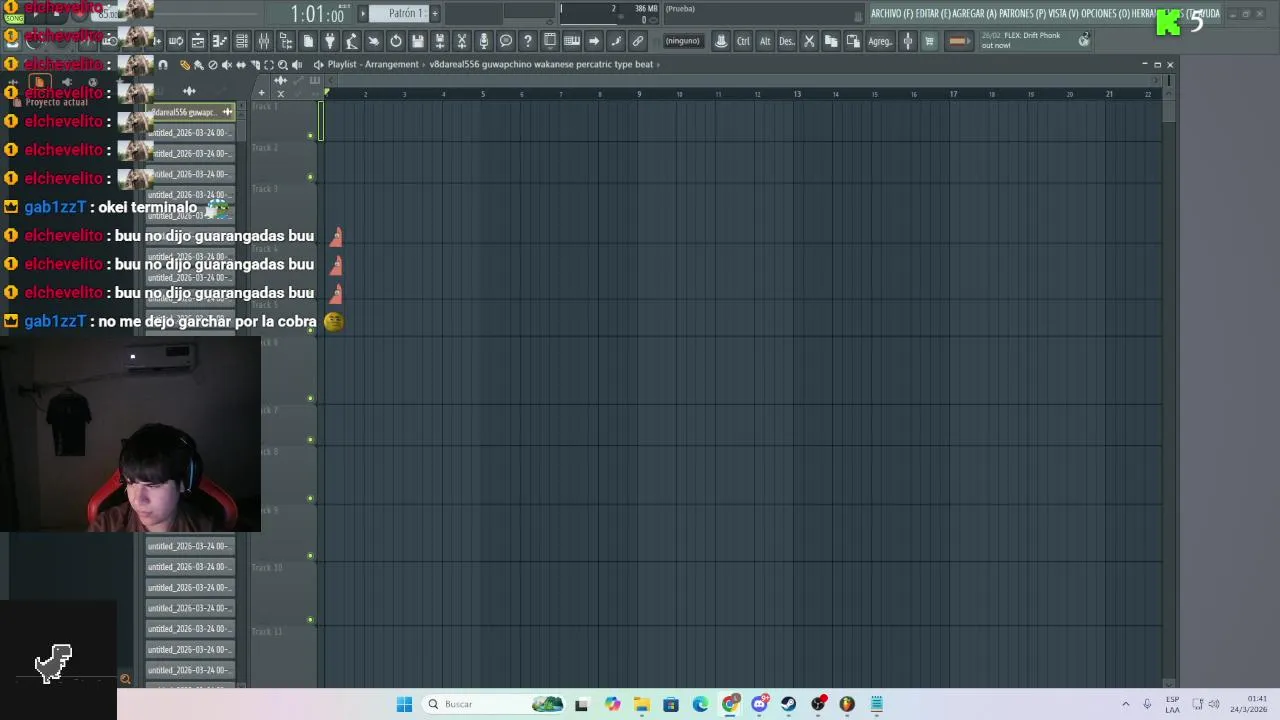This screenshot has width=1280, height=720.
Task: Click the arrow left of Patrón 1
Action: coord(364,13)
